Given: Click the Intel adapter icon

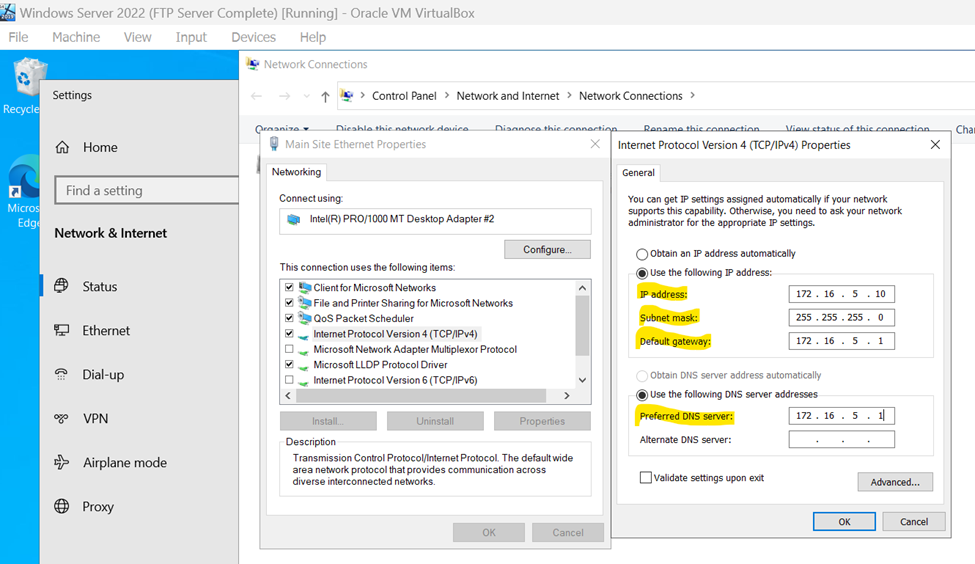Looking at the screenshot, I should point(293,220).
